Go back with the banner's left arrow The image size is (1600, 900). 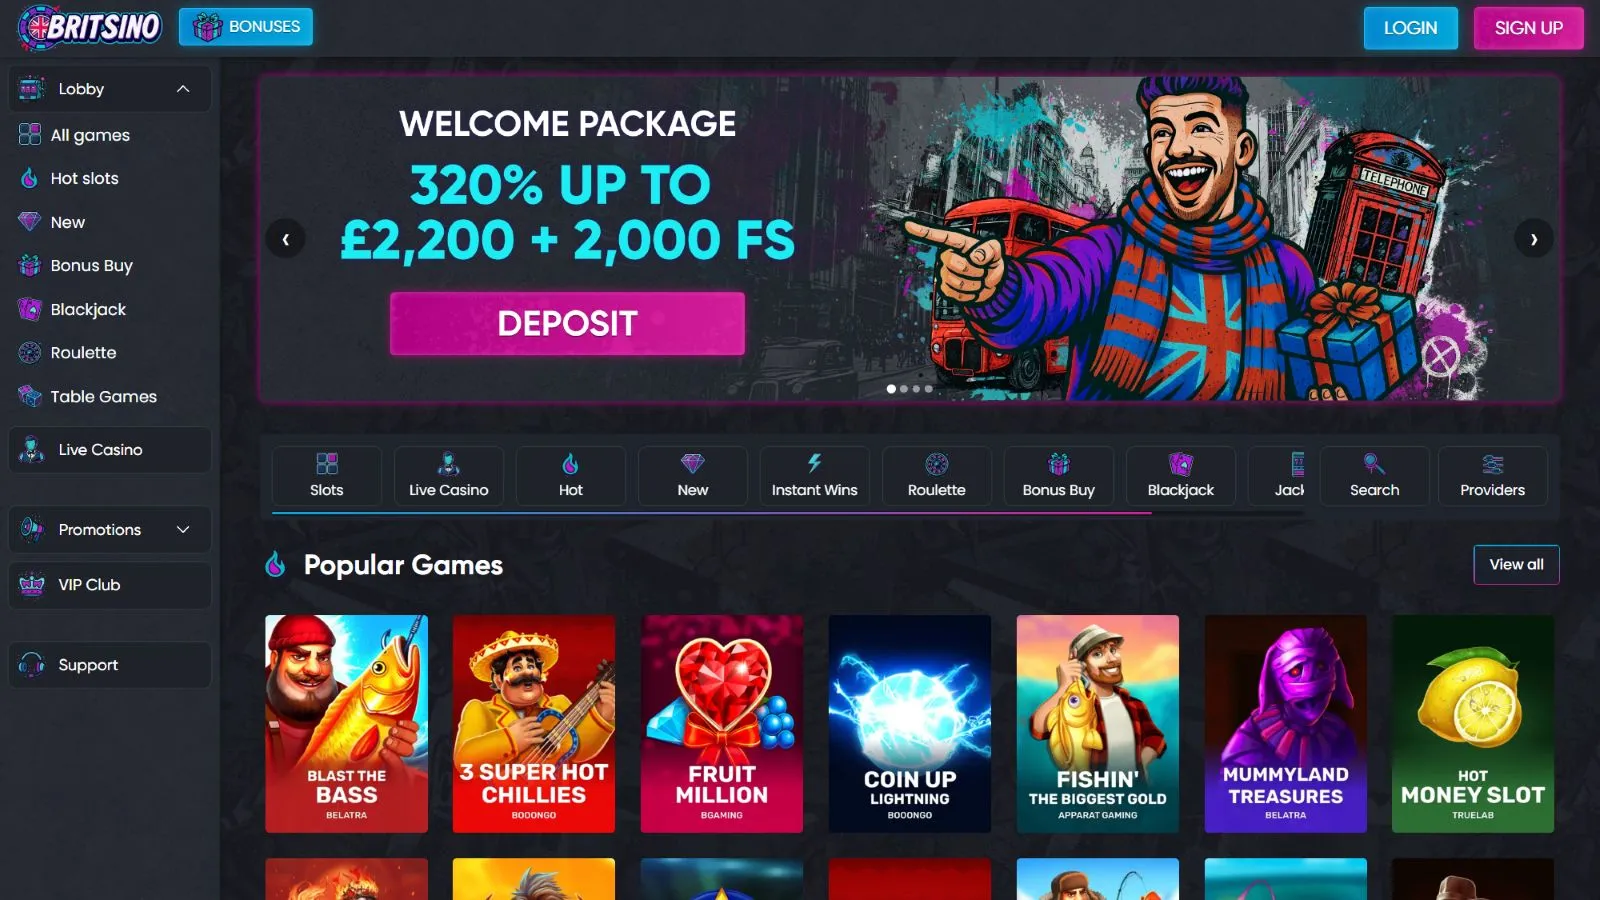point(286,239)
